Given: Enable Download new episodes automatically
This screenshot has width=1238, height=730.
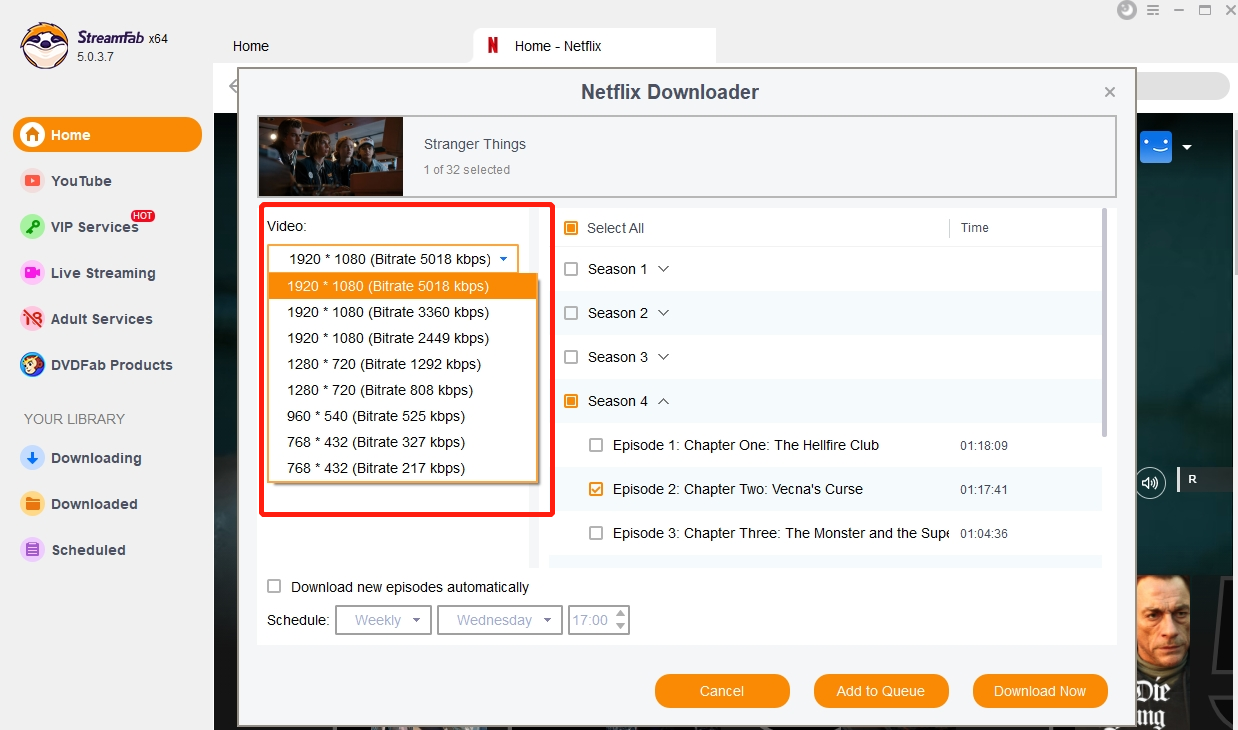Looking at the screenshot, I should click(274, 587).
